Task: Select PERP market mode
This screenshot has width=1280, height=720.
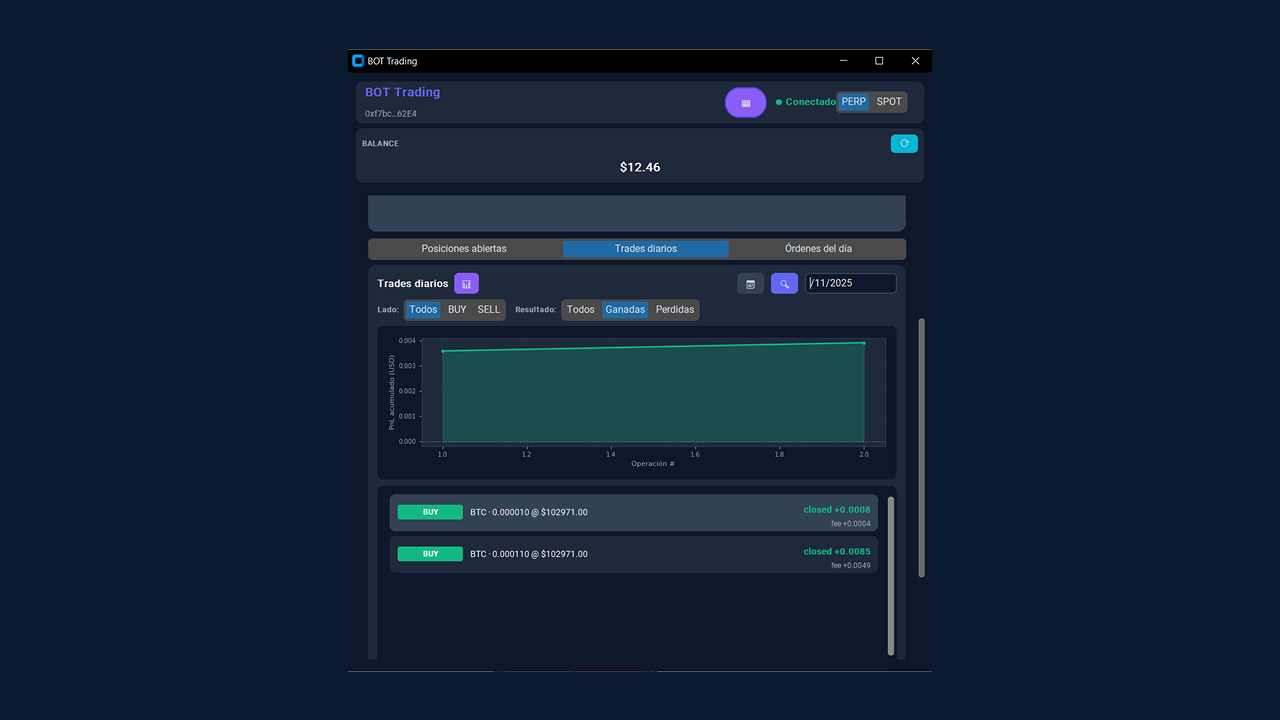Action: [853, 102]
